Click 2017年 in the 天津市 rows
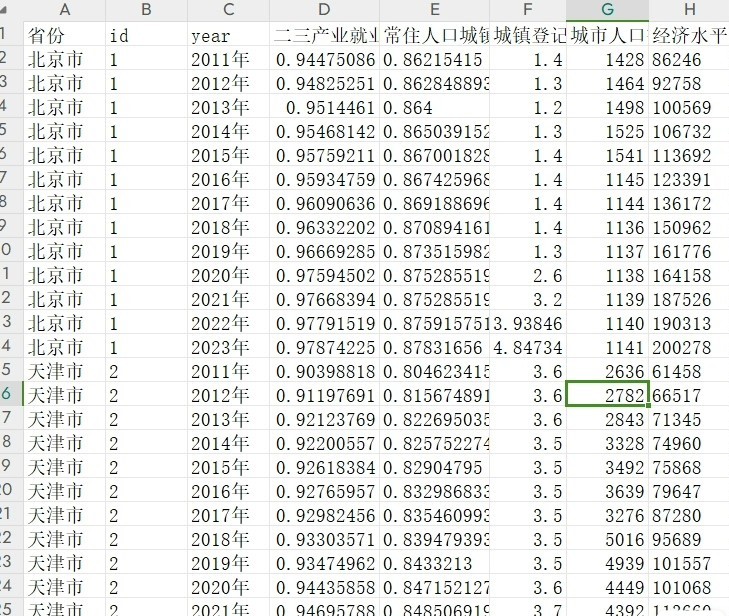 tap(228, 516)
